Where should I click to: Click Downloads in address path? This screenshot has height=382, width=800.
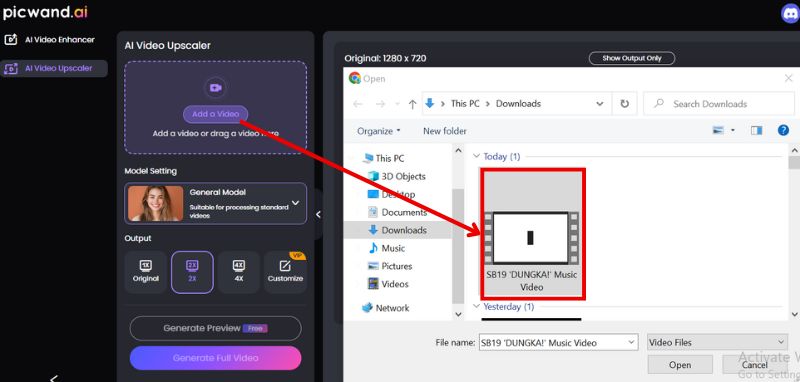[x=518, y=104]
